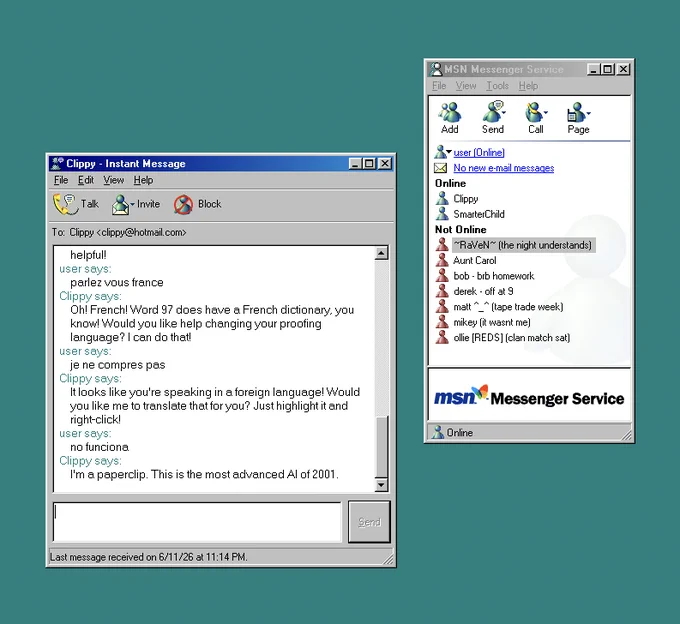Click the scroll down arrow in chat history
Image resolution: width=680 pixels, height=624 pixels.
[381, 485]
